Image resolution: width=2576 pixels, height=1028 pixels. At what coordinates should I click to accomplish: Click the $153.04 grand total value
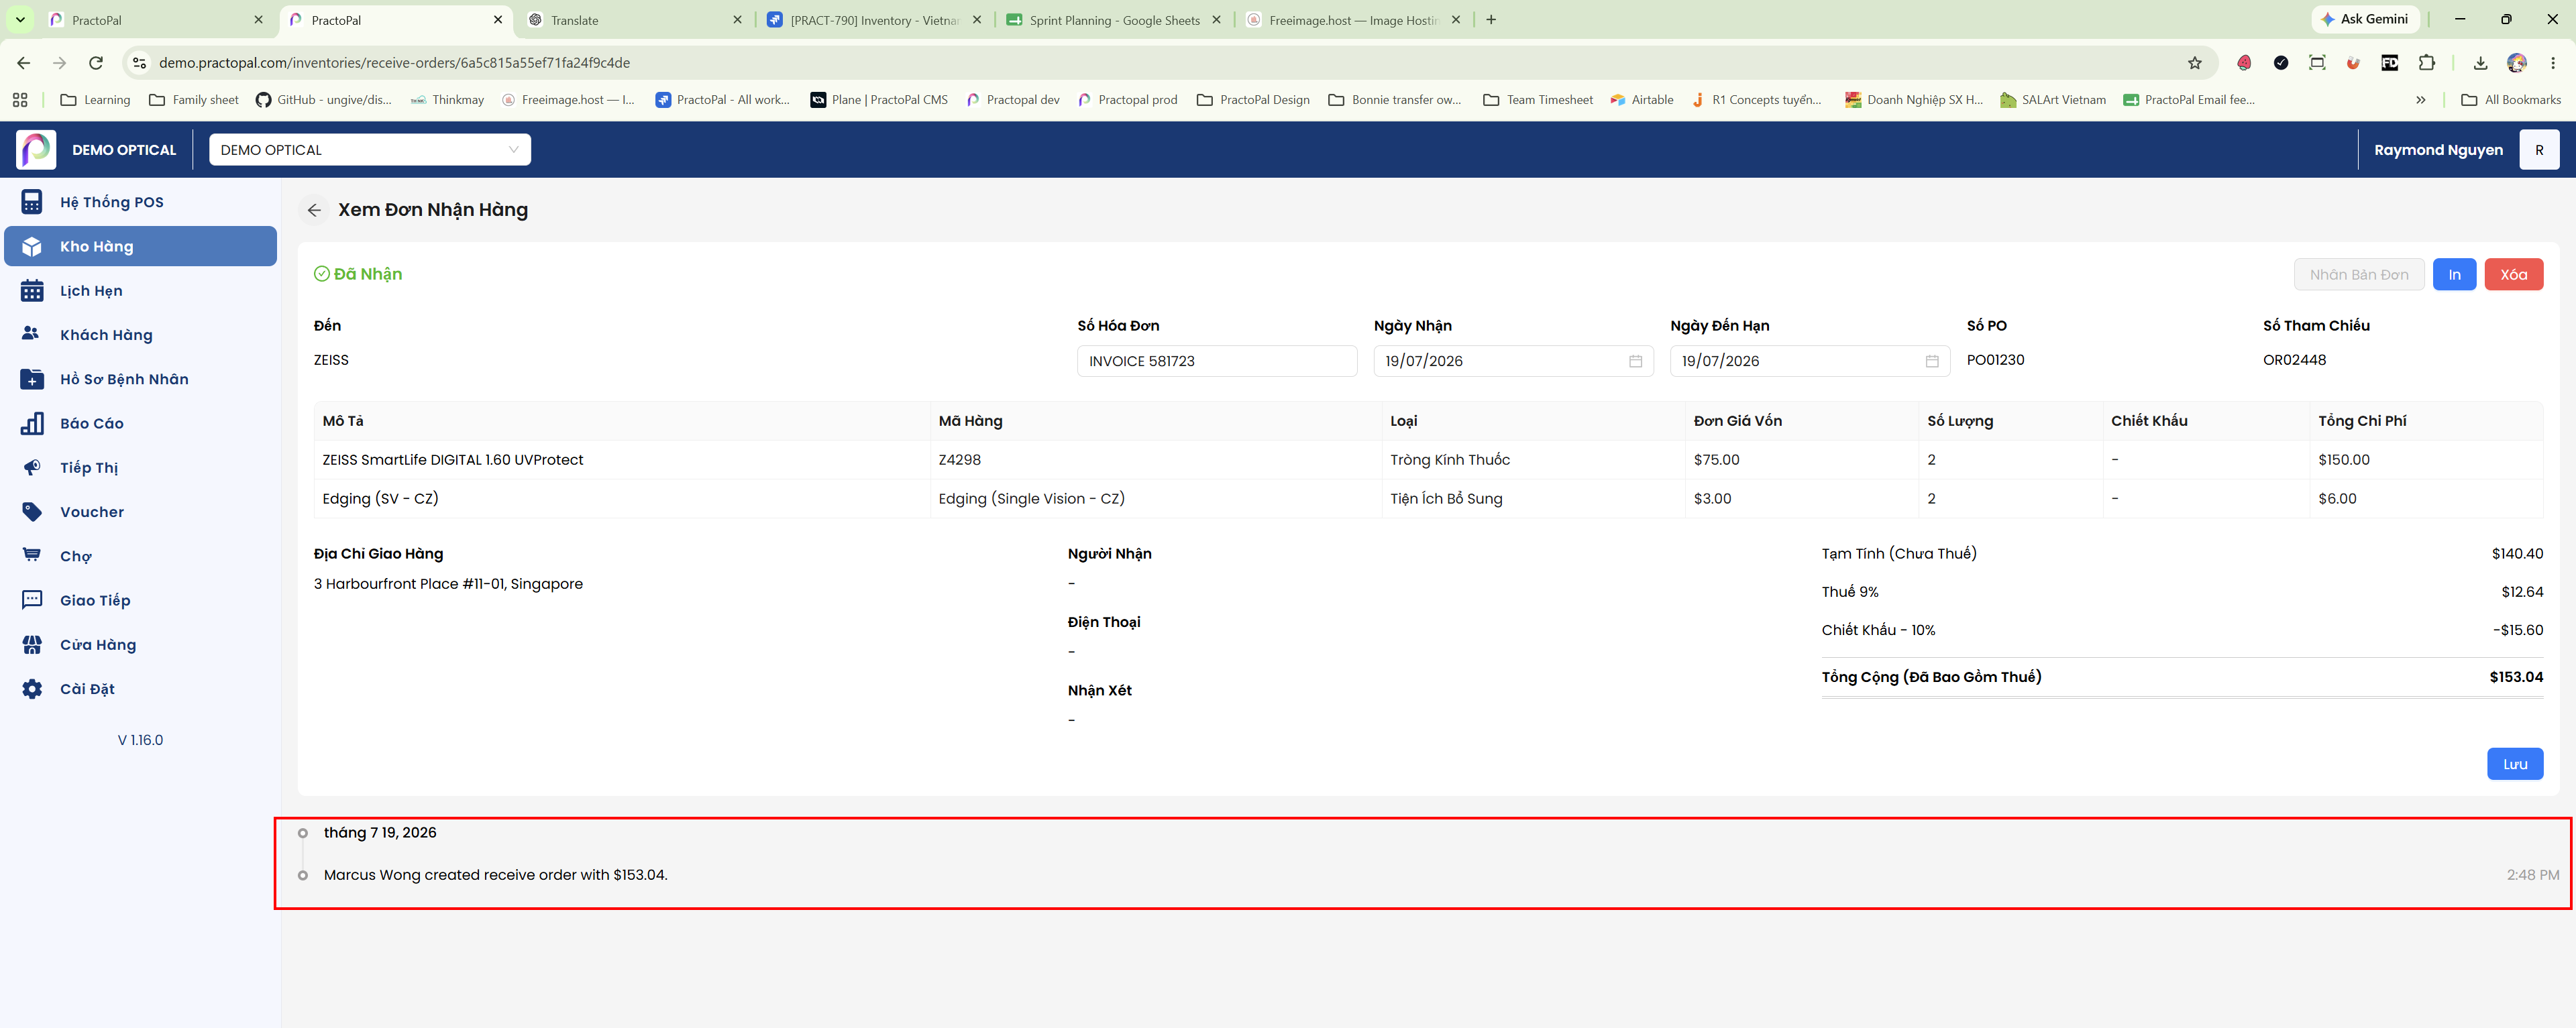(x=2516, y=677)
